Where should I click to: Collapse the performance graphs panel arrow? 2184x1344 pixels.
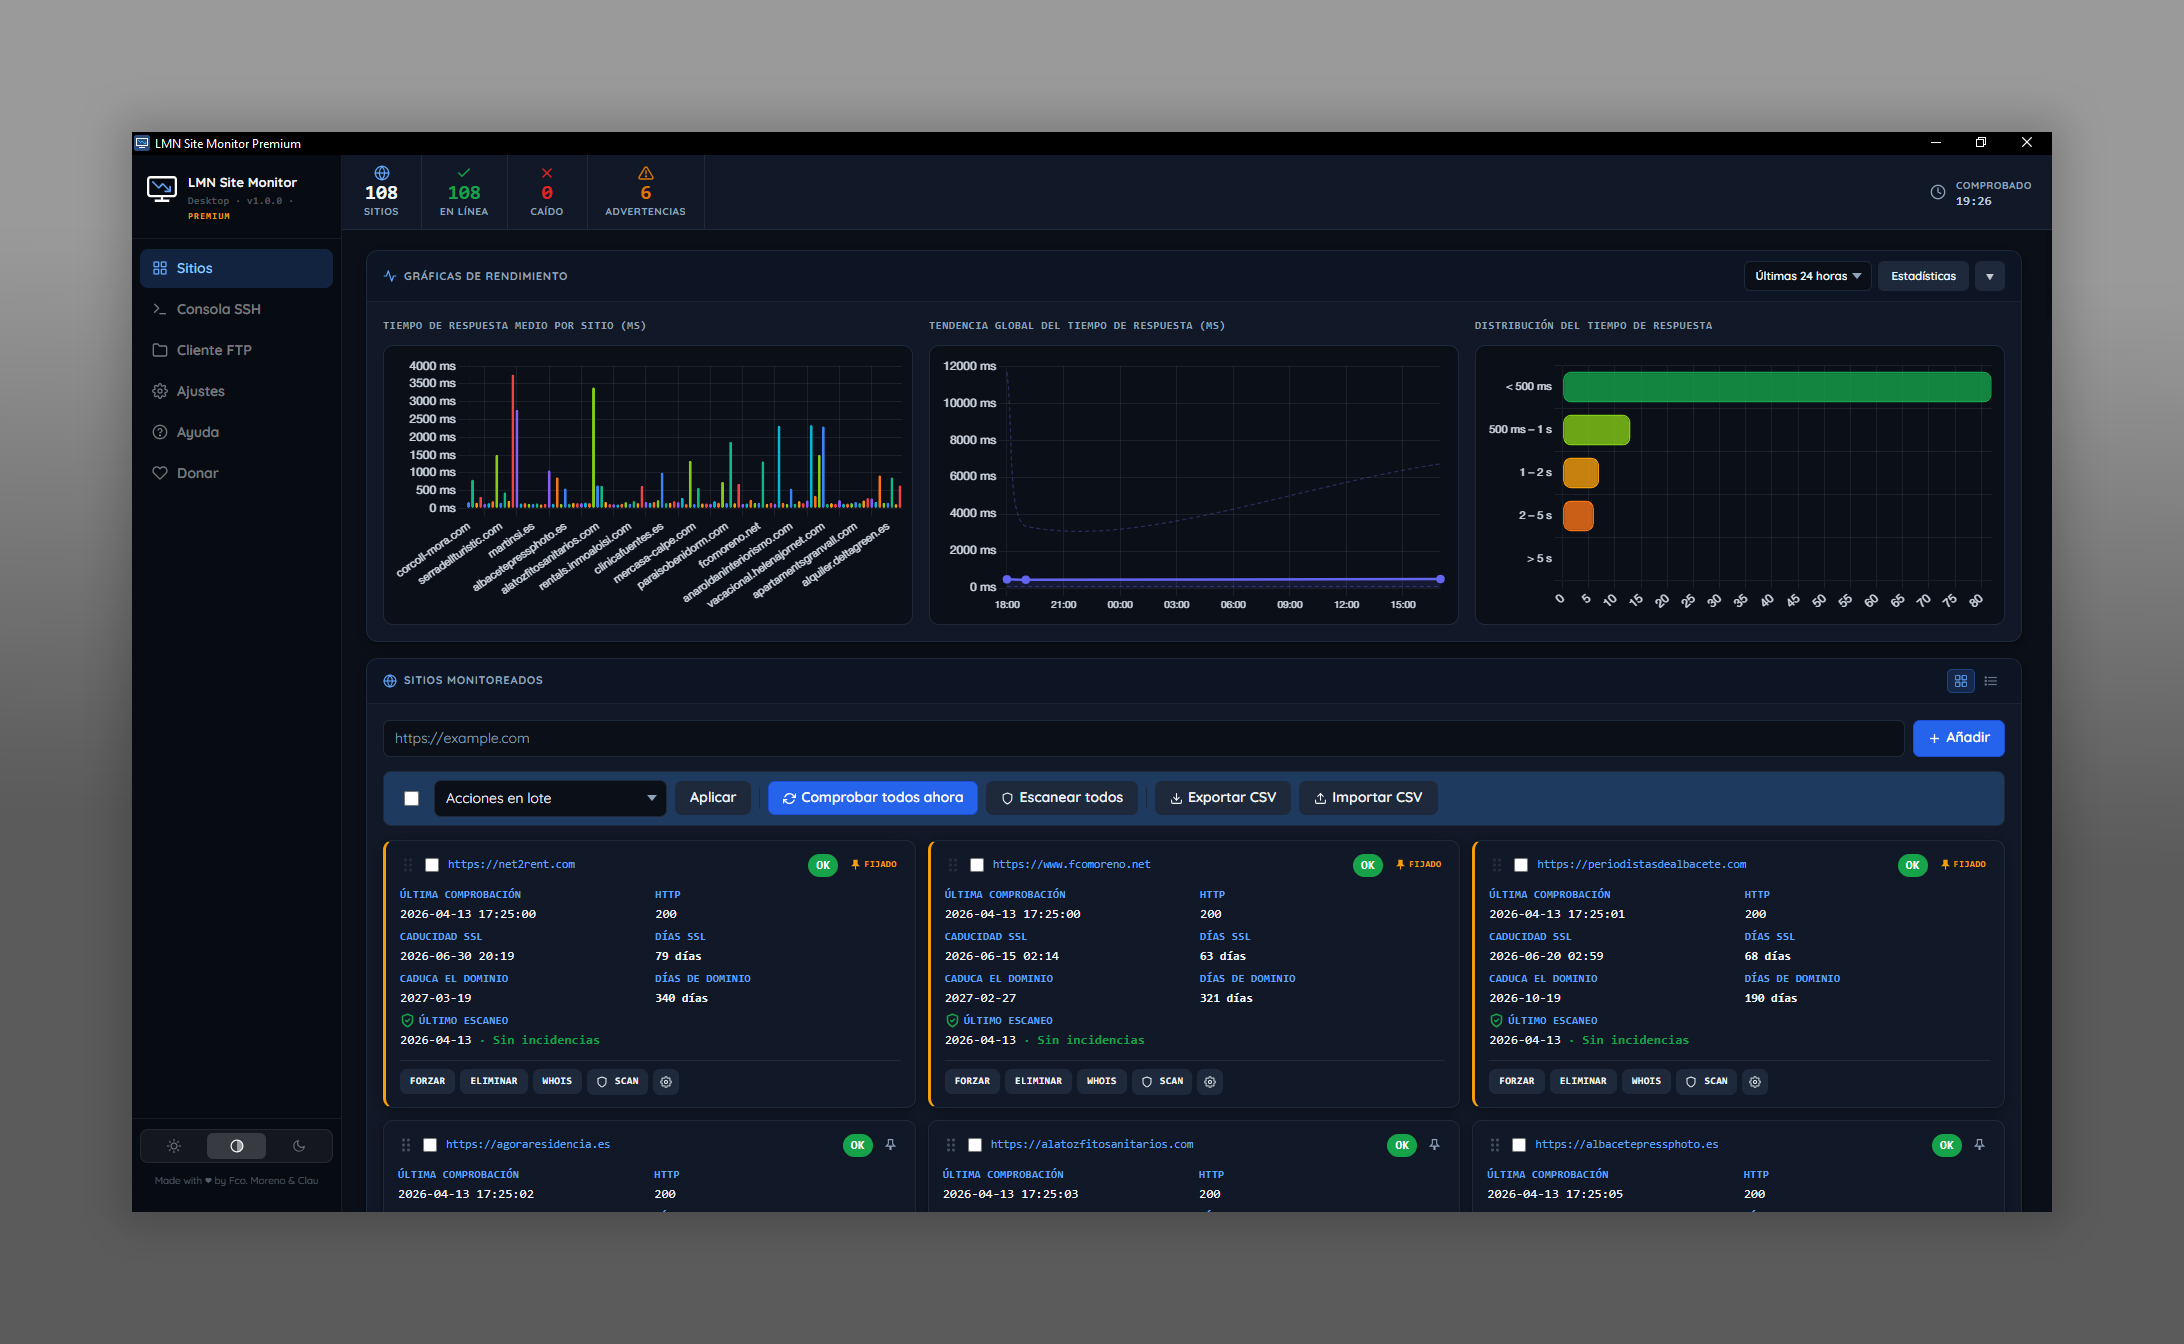1989,277
